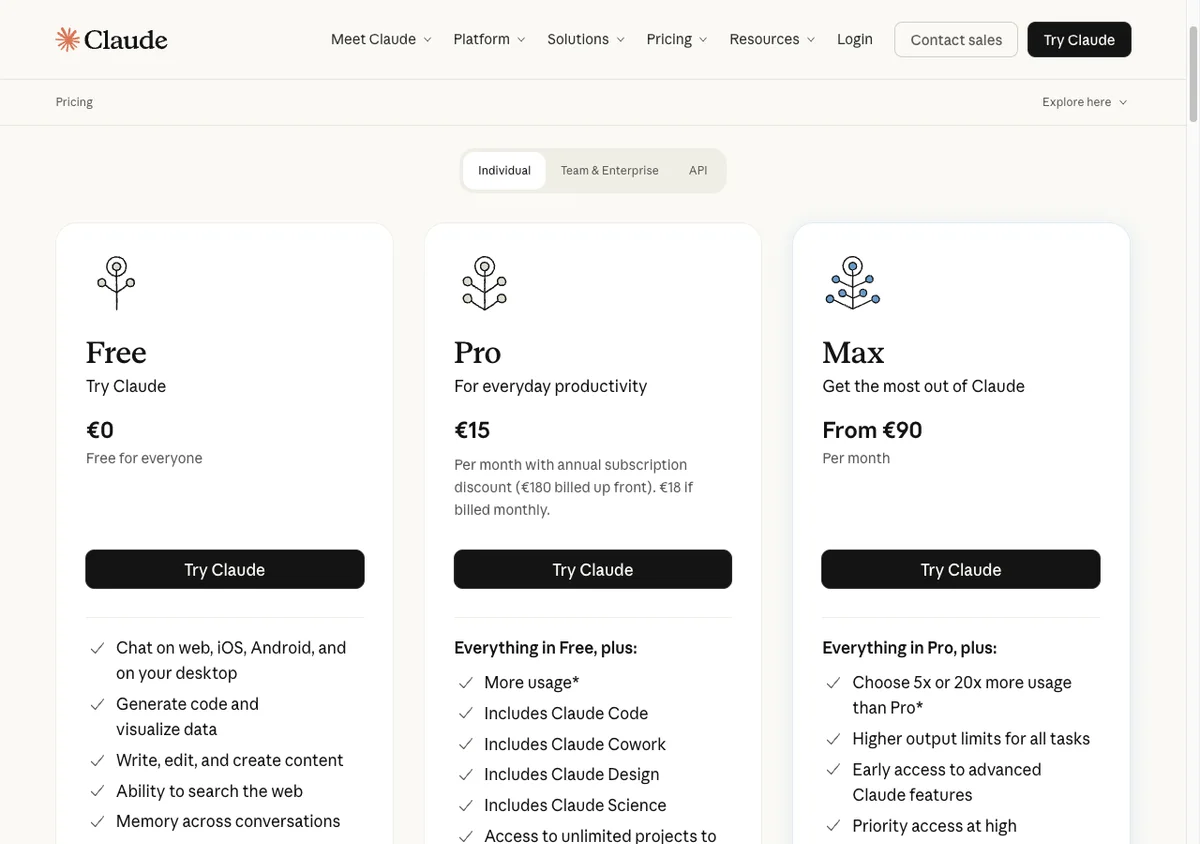Click 'Includes Claude Code' feature
Screen dimensions: 1200x844
click(566, 713)
